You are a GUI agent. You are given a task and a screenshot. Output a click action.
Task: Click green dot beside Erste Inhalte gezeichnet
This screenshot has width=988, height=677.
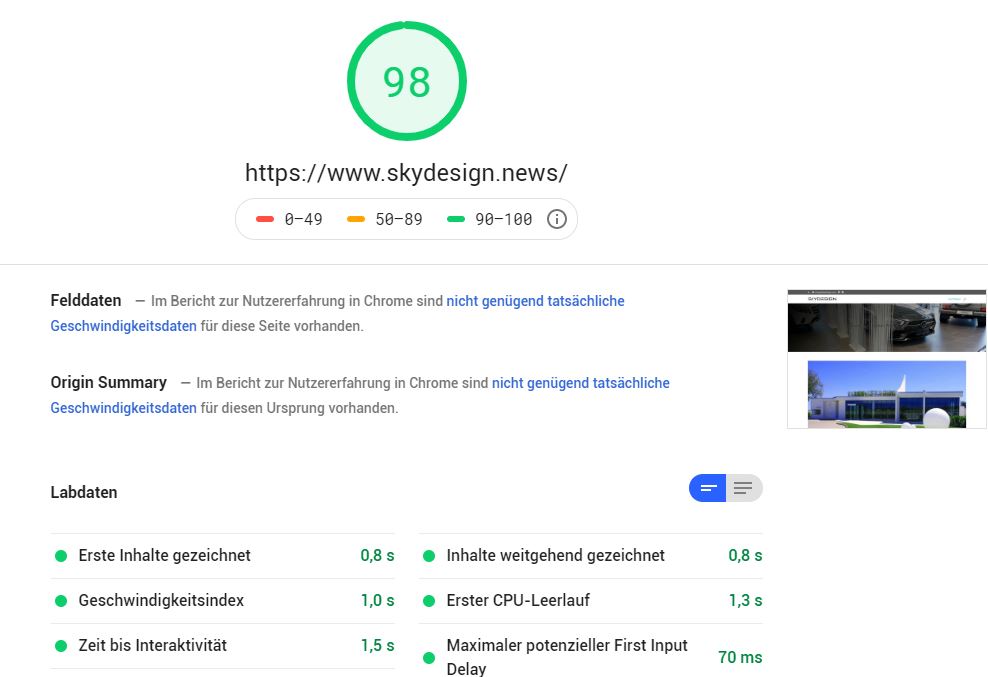point(61,556)
